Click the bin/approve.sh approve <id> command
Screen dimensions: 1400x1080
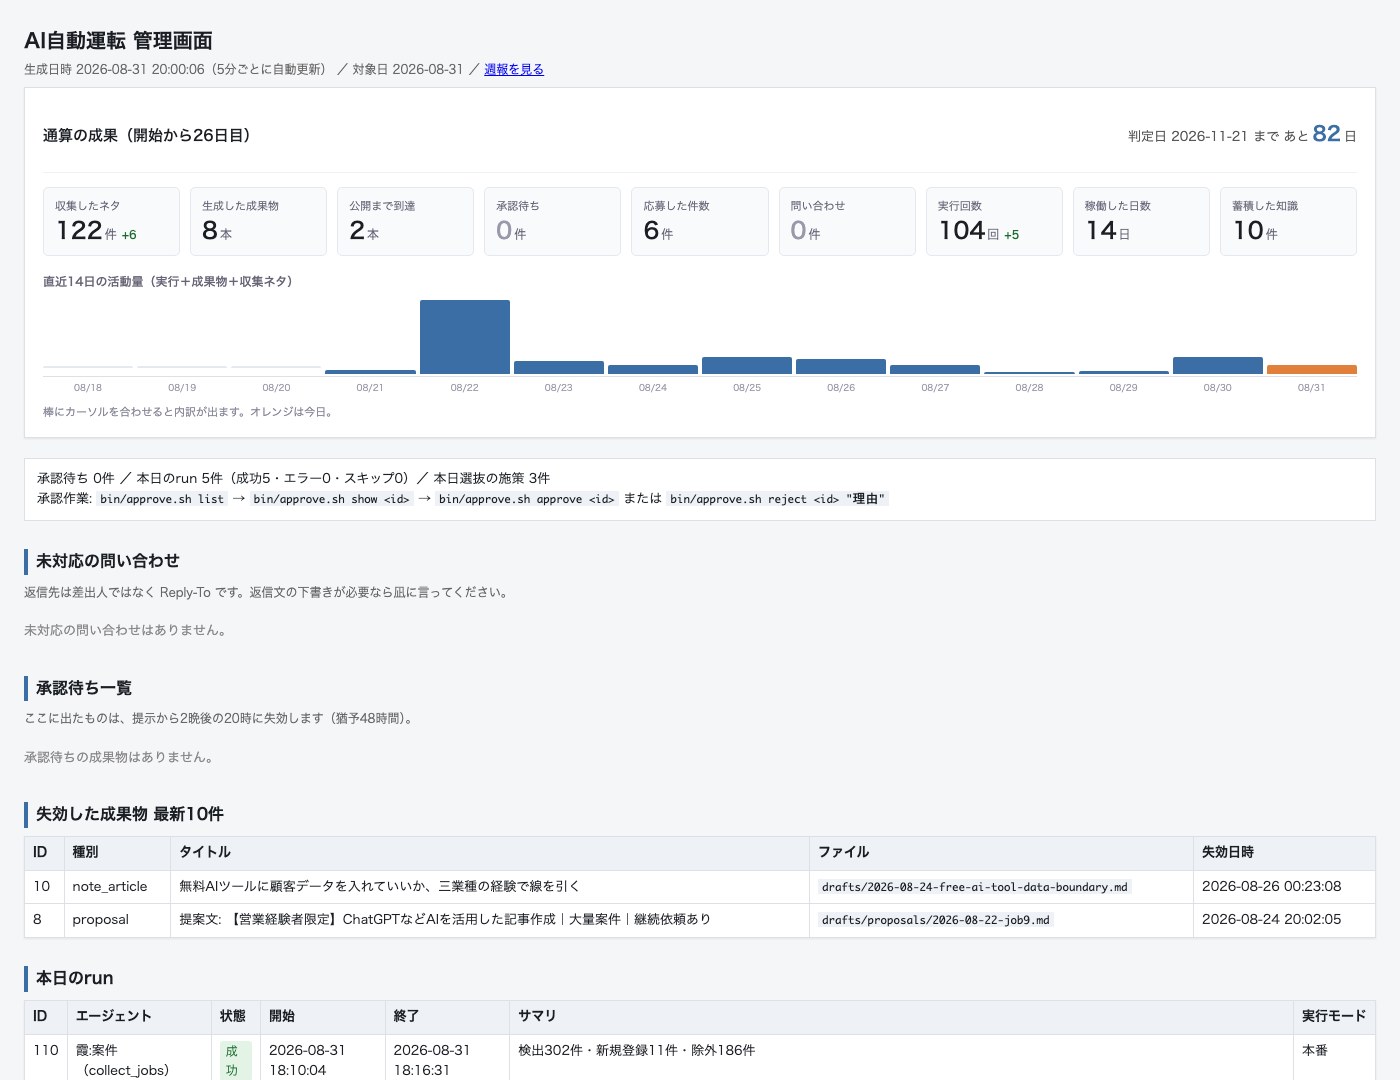[x=527, y=499]
